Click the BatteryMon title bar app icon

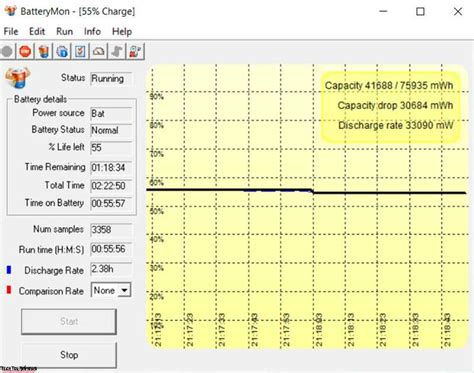click(x=11, y=11)
